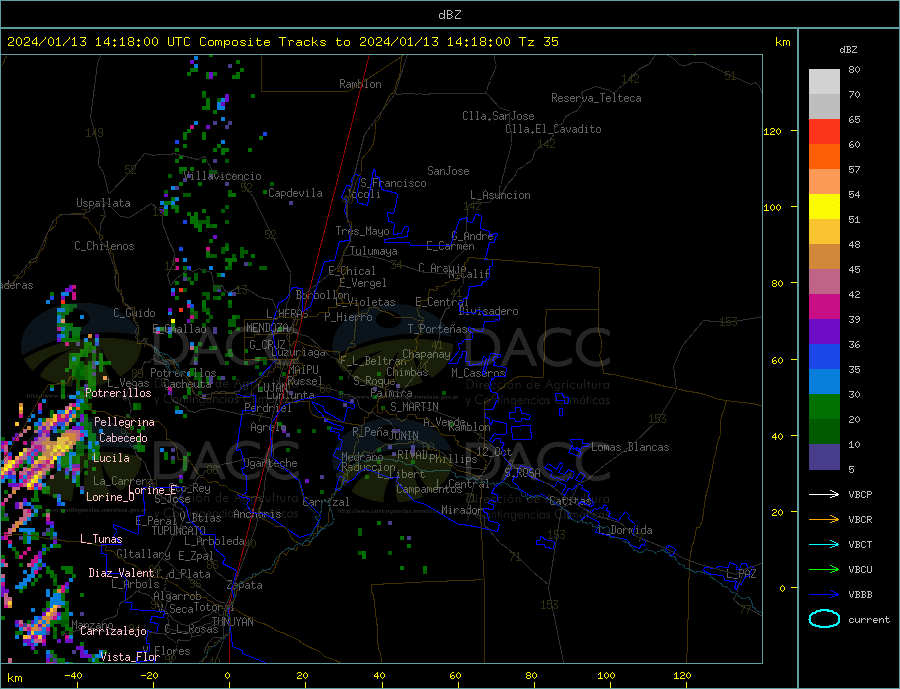Screen dimensions: 900x689
Task: Click the Lomas_Blancas label
Action: pos(630,447)
